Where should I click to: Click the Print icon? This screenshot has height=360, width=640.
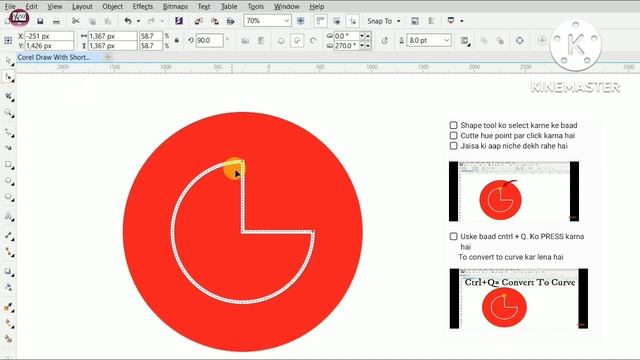[56, 21]
